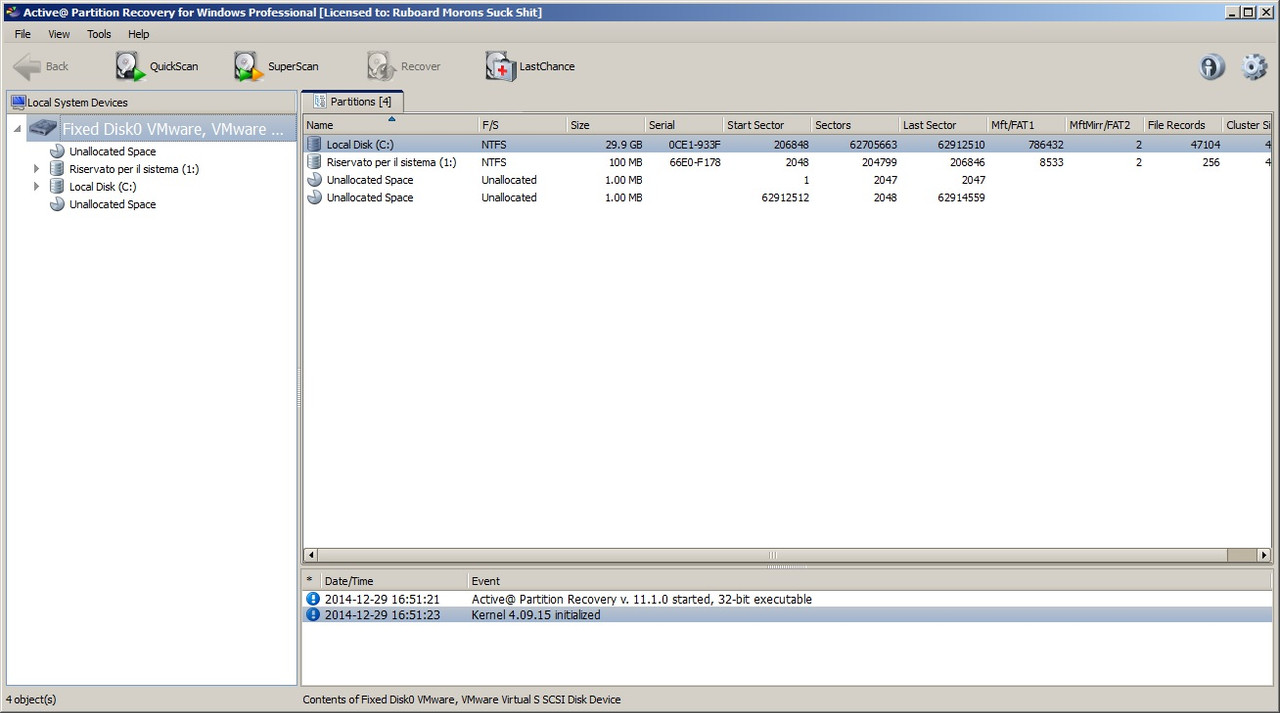Screen dimensions: 1280x713
Task: Click the 47104 file records value
Action: 1204,145
